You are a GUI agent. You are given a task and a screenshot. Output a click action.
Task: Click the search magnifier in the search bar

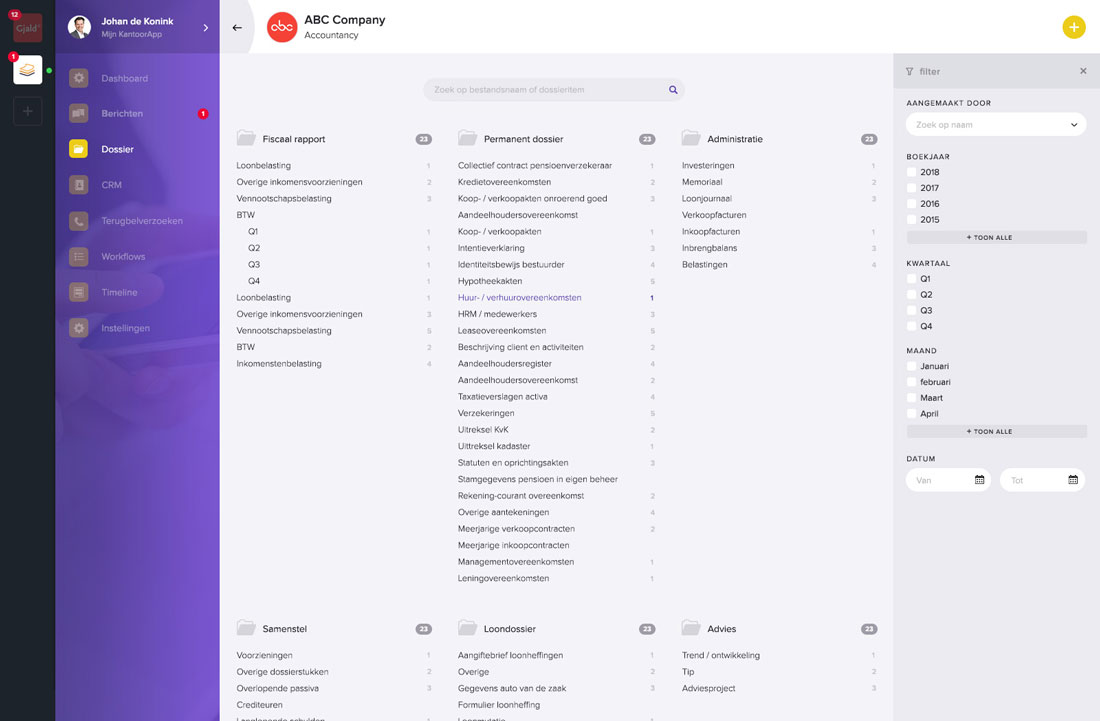672,89
